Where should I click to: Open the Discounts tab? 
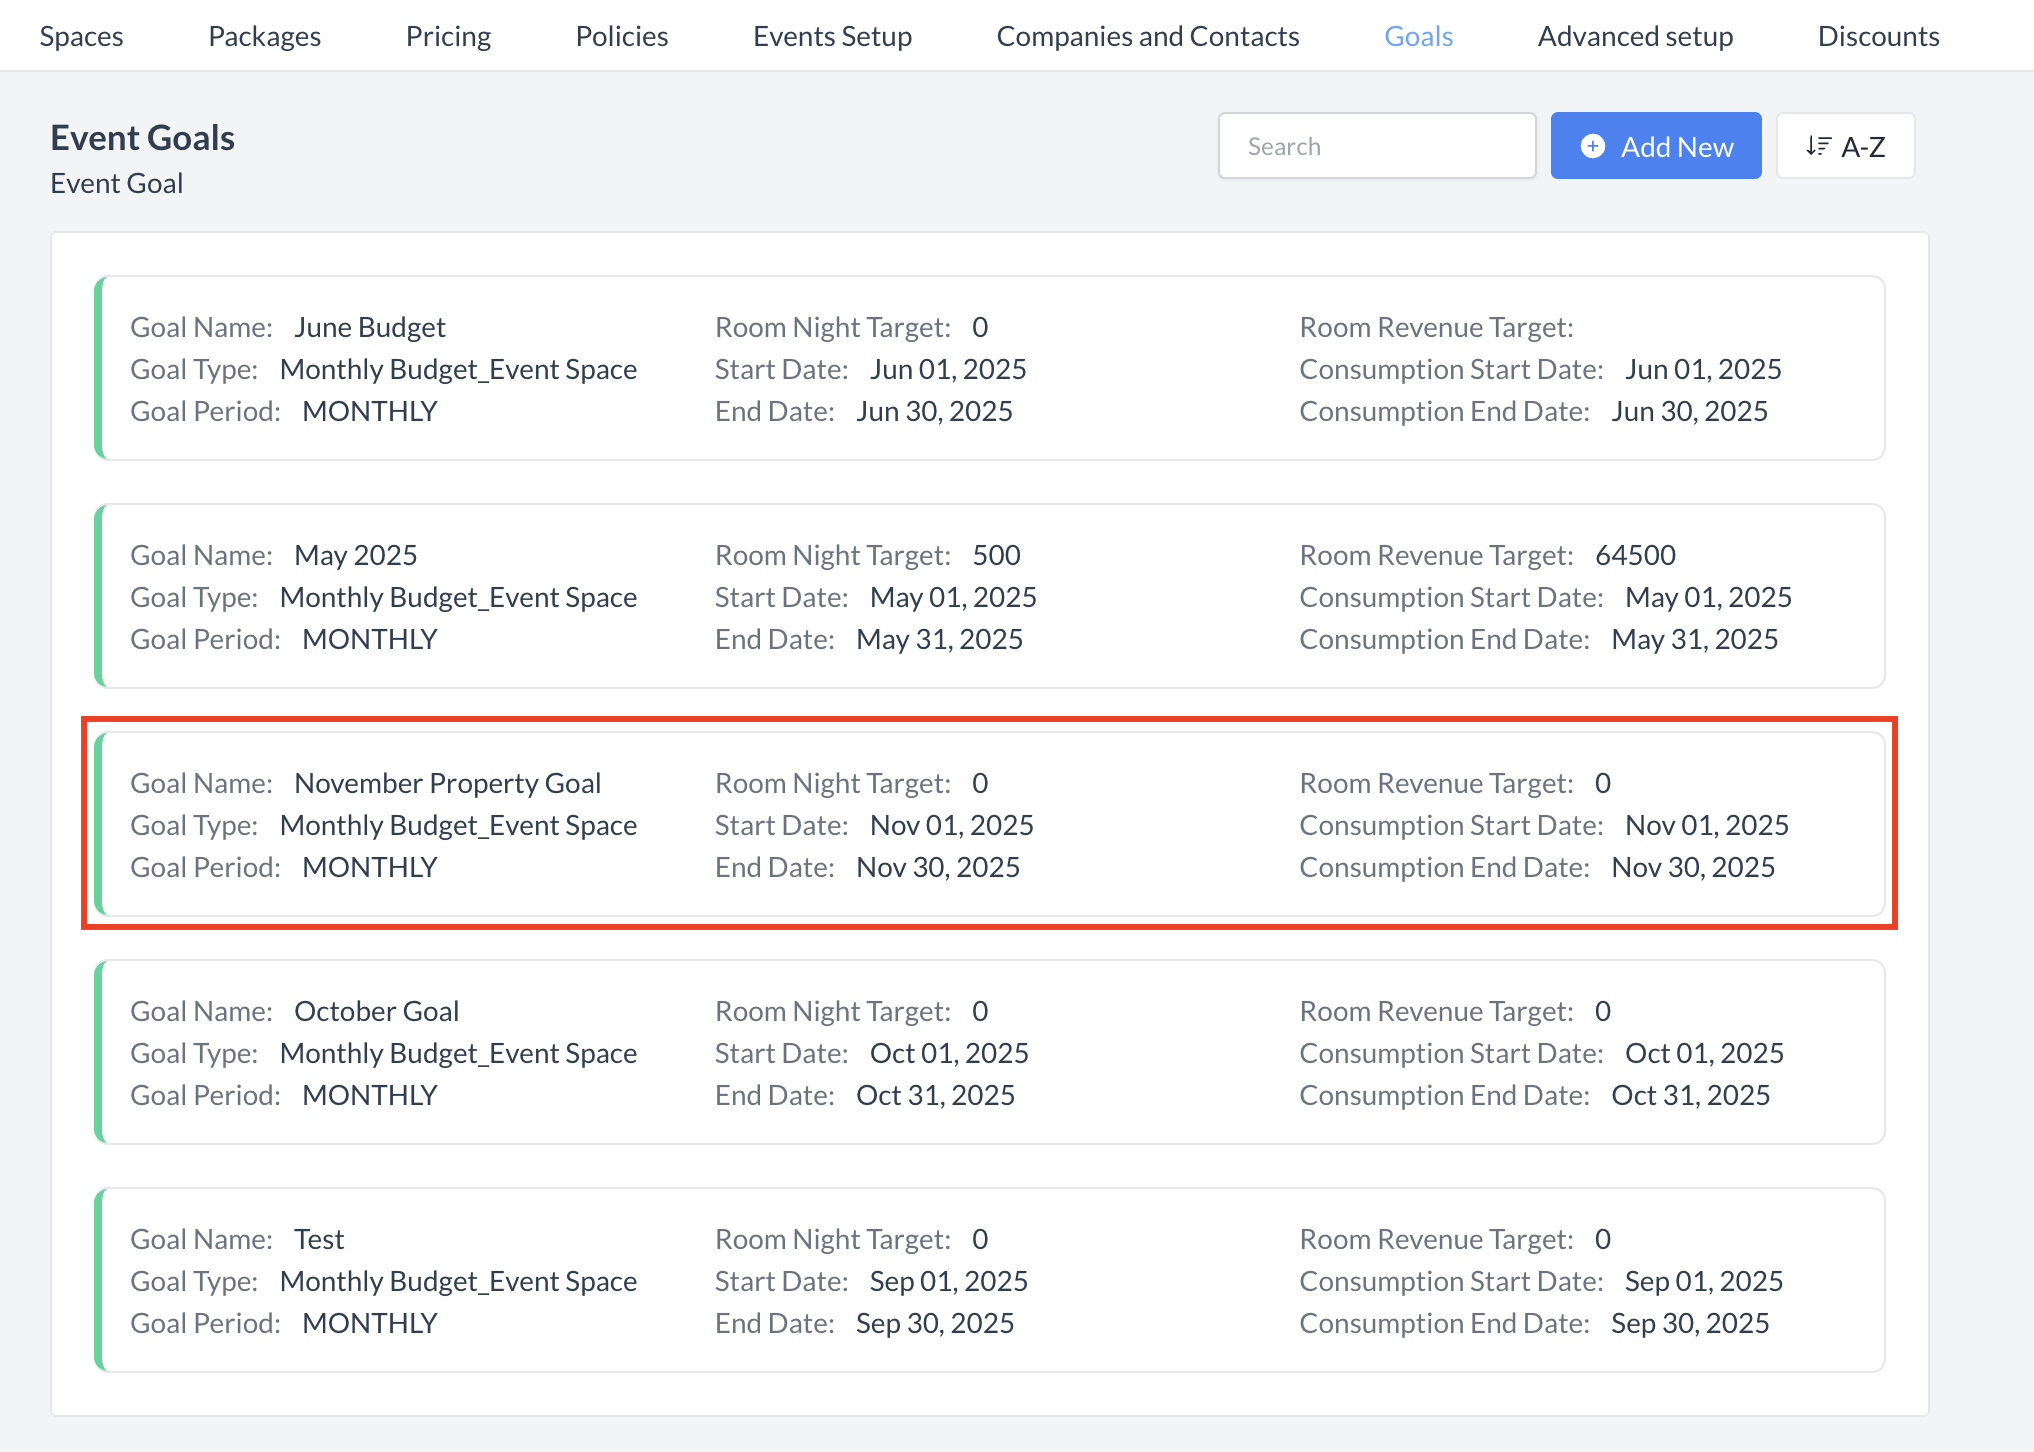(x=1877, y=36)
